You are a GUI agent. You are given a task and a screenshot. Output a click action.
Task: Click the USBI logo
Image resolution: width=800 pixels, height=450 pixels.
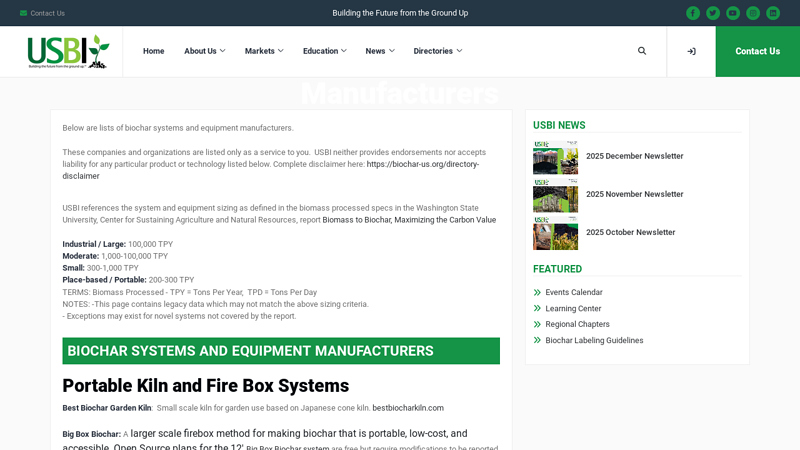click(x=68, y=52)
